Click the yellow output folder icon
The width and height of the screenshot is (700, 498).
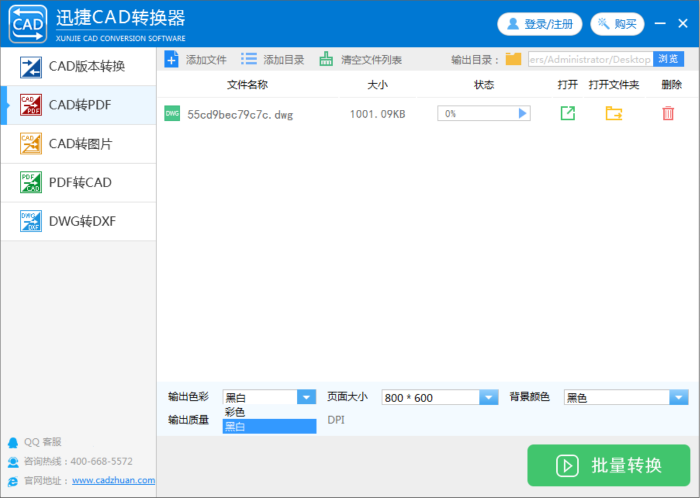[x=513, y=59]
